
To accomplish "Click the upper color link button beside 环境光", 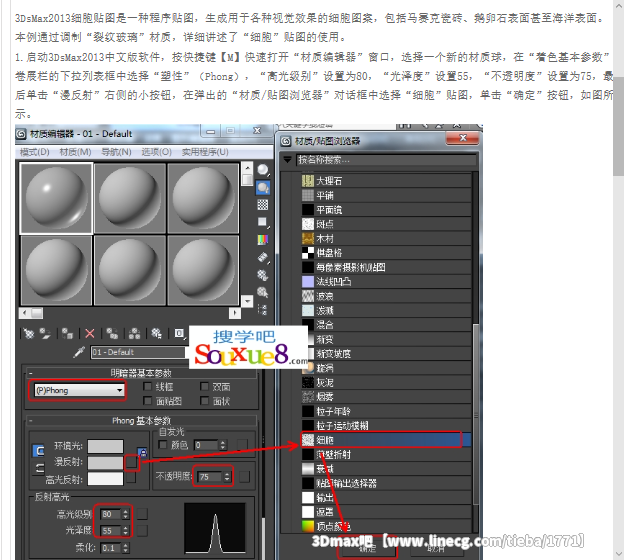I will [x=39, y=451].
